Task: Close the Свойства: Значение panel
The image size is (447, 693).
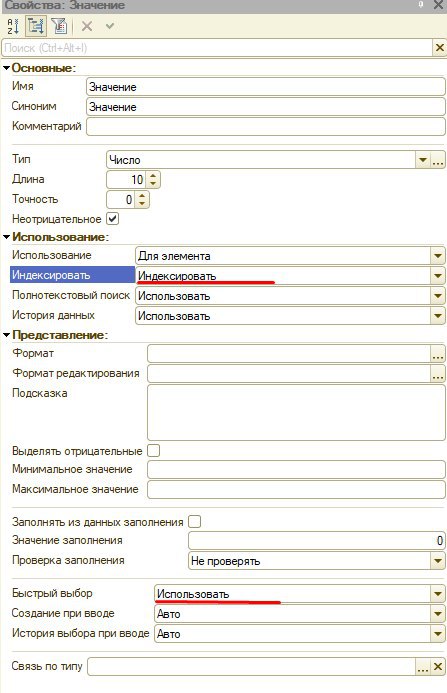Action: click(438, 5)
